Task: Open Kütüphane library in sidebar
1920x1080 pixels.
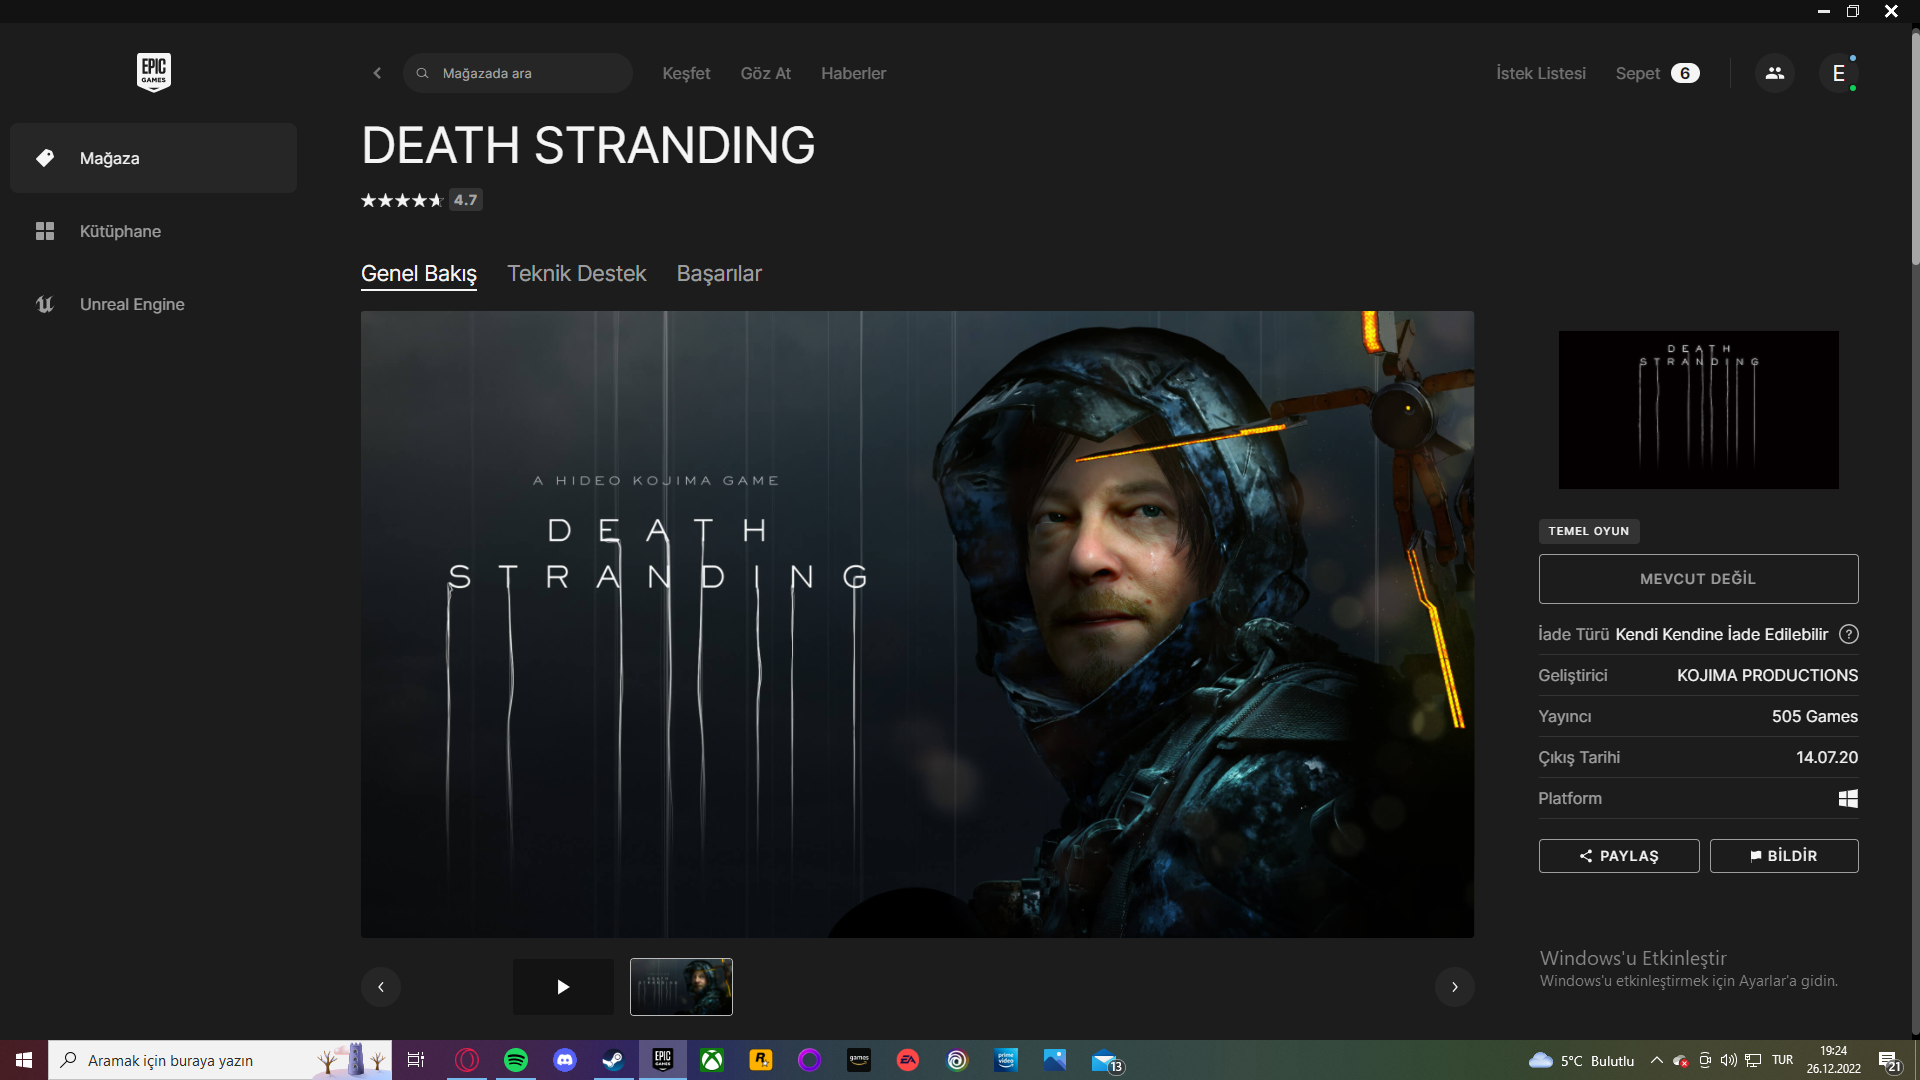Action: tap(120, 231)
